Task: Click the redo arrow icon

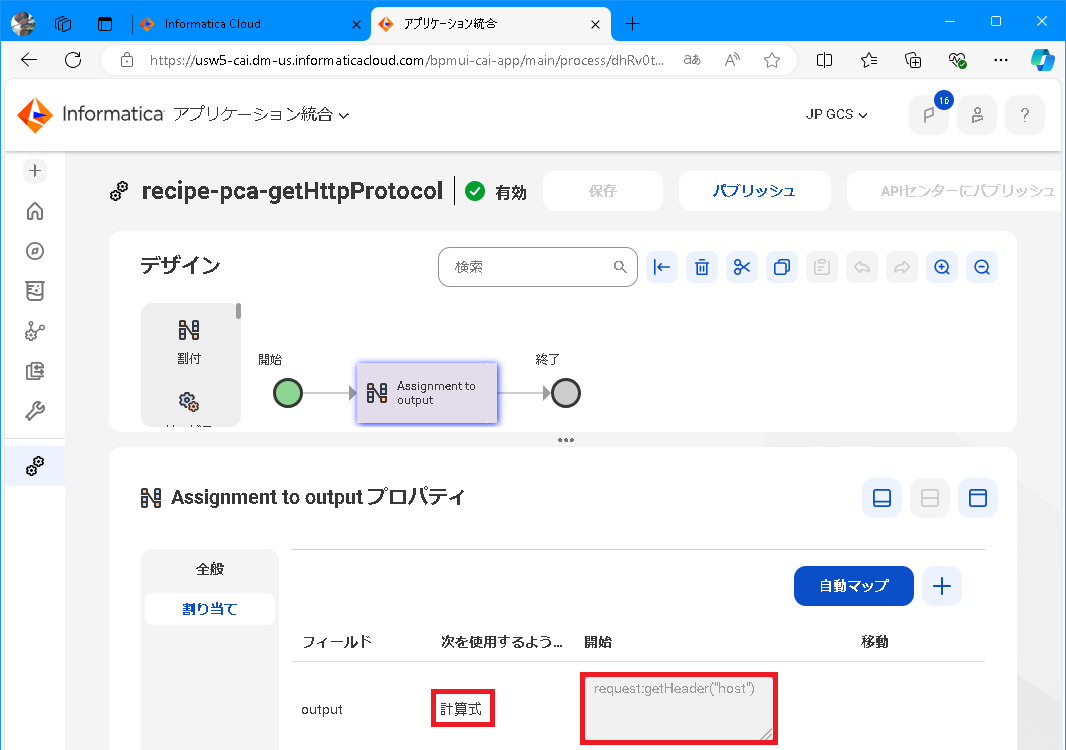Action: click(902, 267)
